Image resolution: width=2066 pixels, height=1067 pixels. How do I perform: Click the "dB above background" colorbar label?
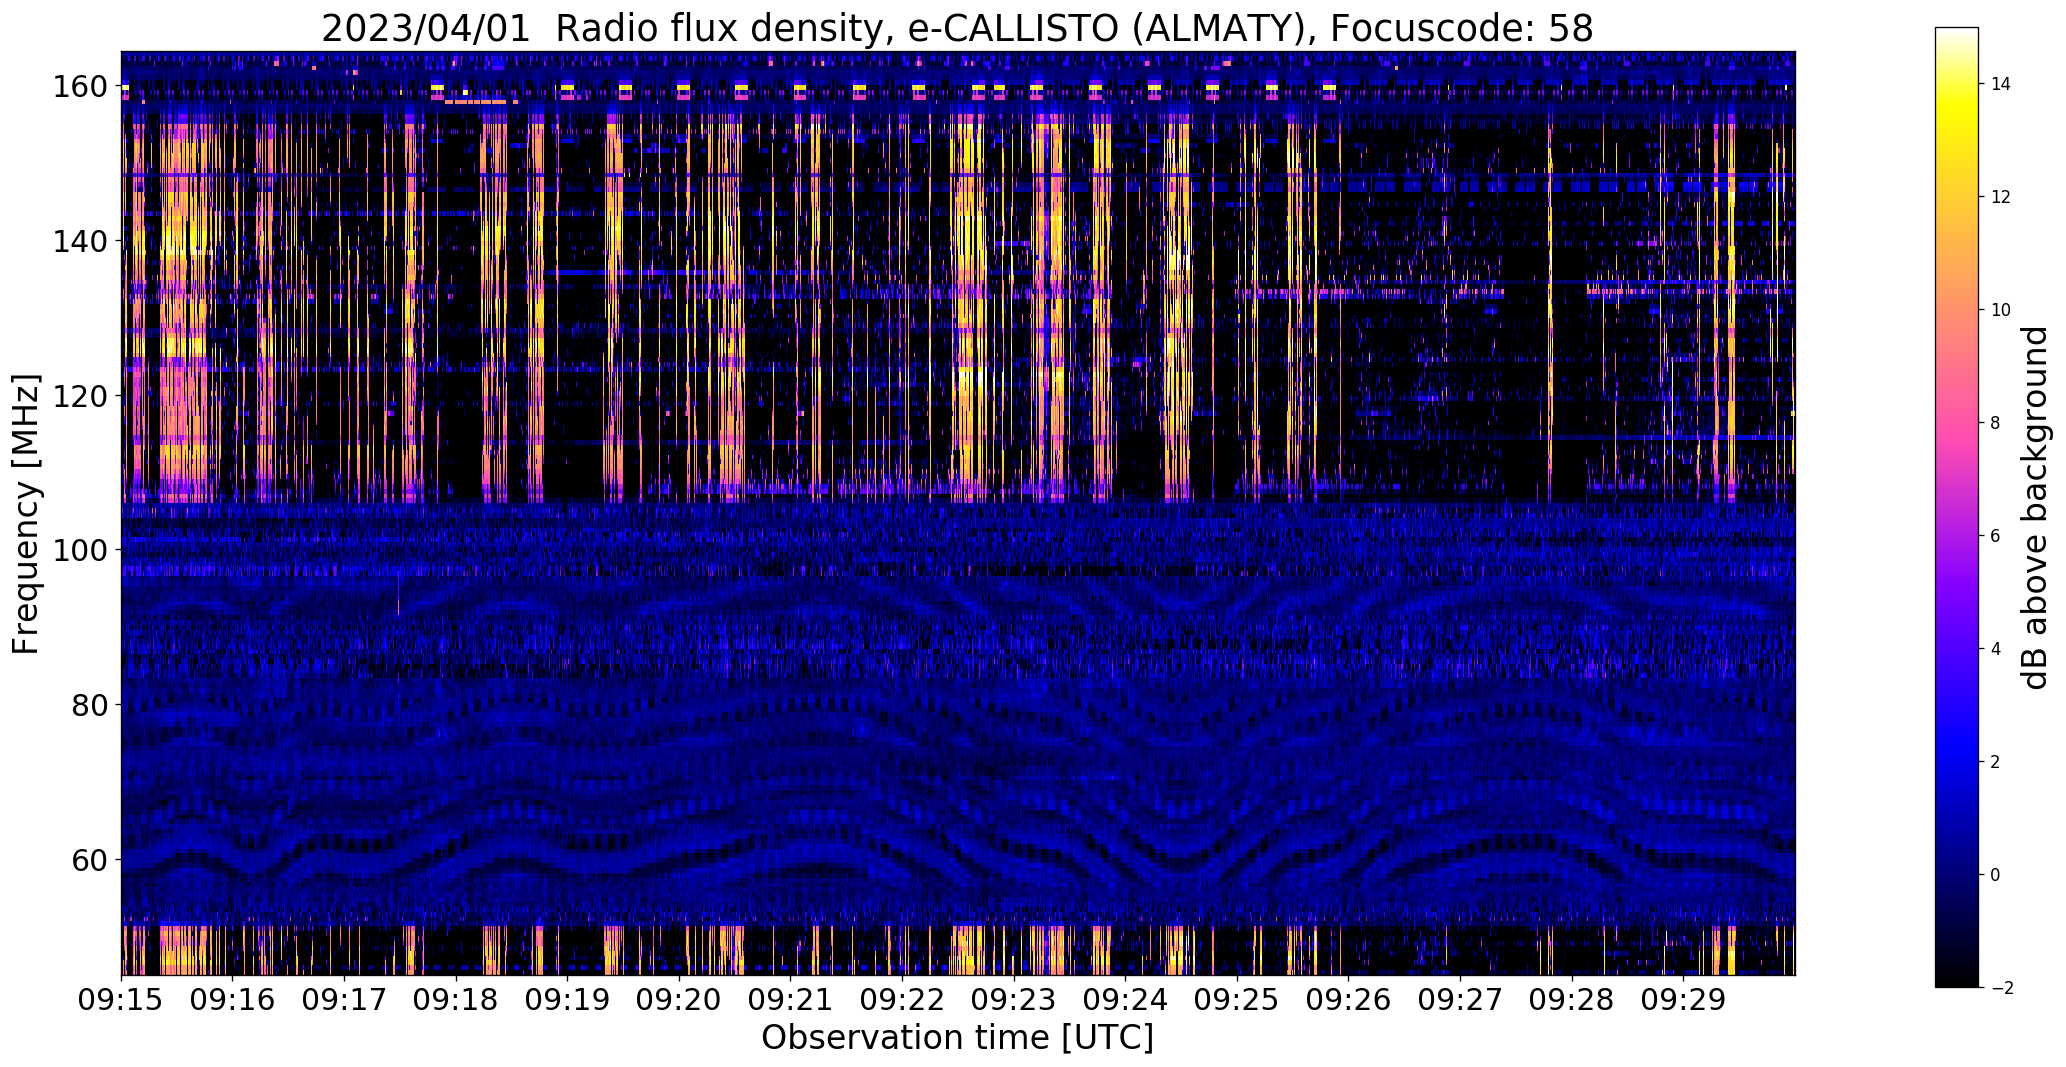2035,508
